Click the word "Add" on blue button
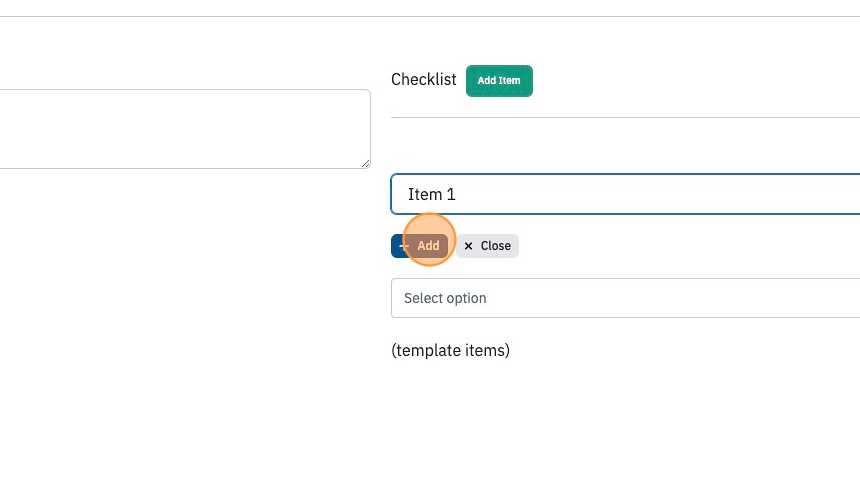This screenshot has height=481, width=860. point(428,246)
